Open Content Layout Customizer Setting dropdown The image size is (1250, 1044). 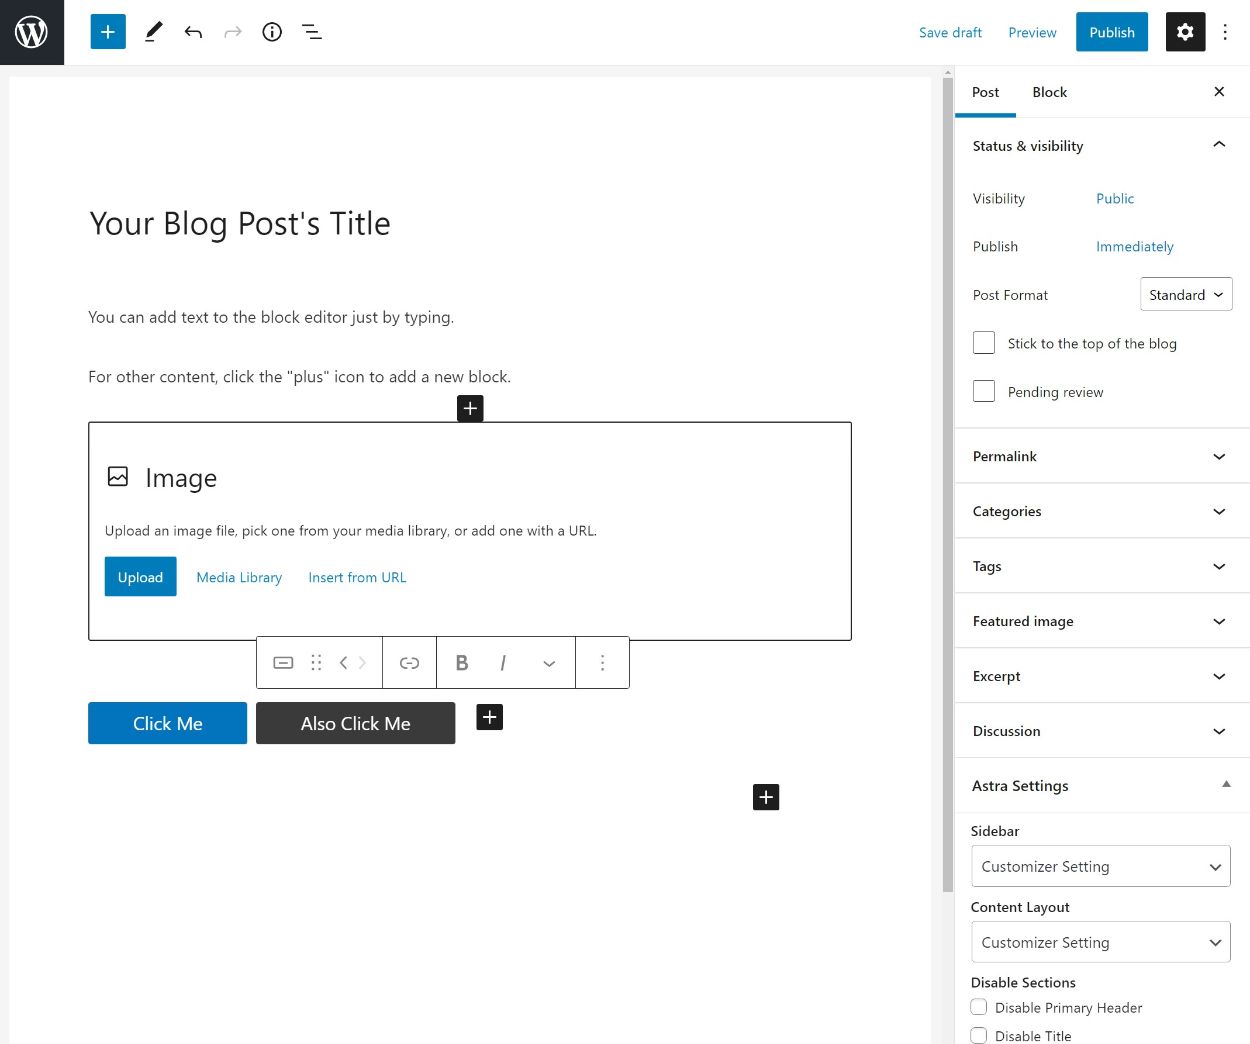[1100, 942]
